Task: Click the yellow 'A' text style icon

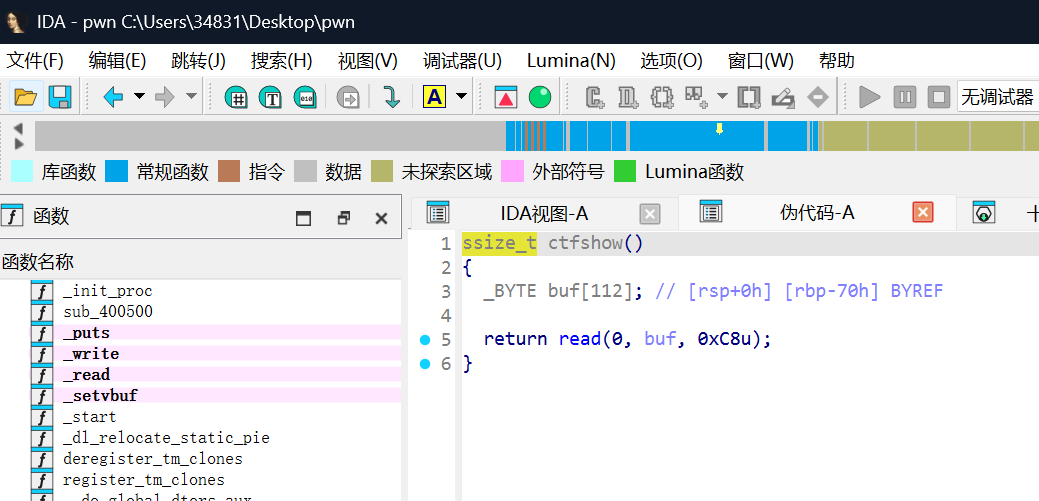Action: (434, 97)
